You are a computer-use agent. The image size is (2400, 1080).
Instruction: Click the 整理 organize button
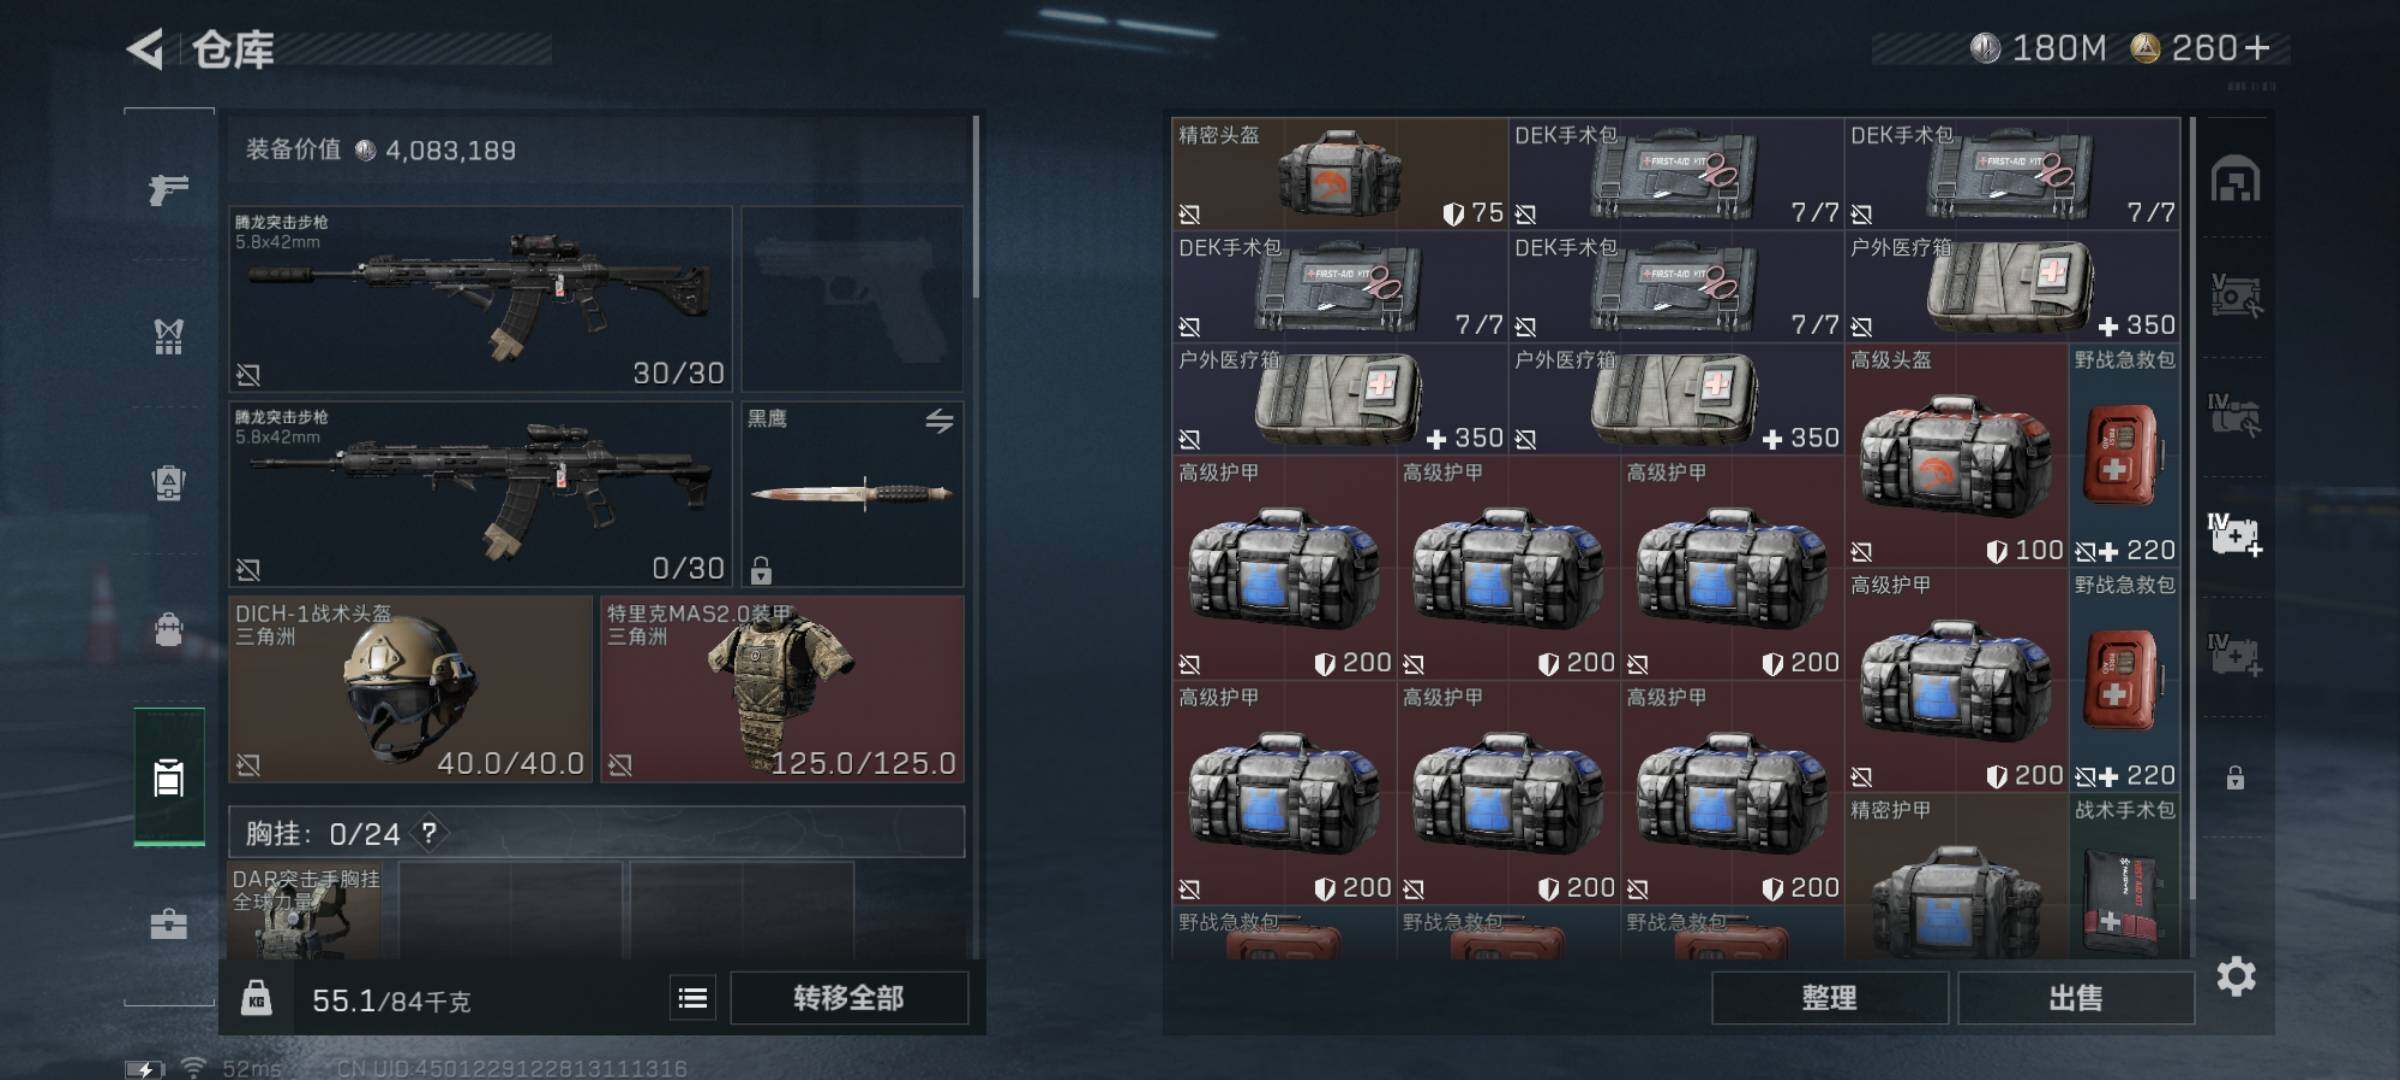[x=1830, y=998]
